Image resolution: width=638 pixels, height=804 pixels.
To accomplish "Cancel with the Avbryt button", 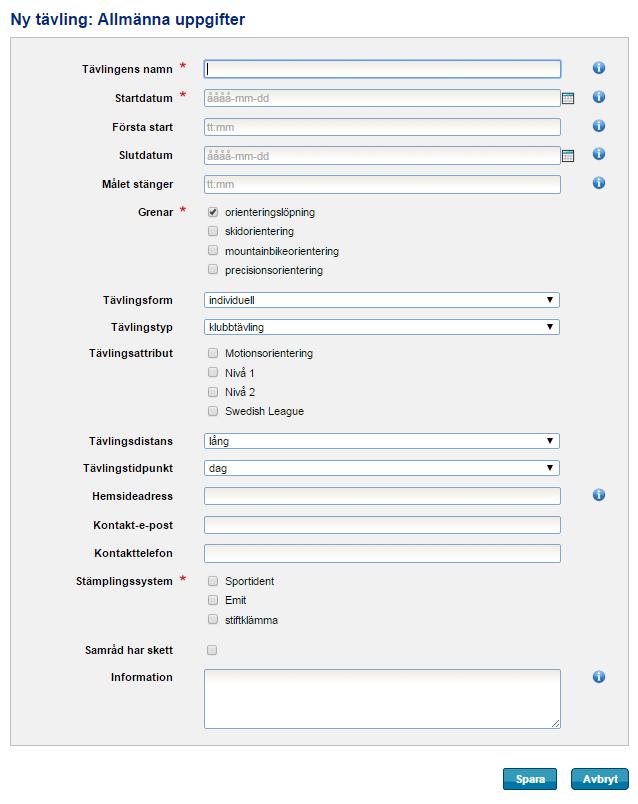I will [x=600, y=779].
